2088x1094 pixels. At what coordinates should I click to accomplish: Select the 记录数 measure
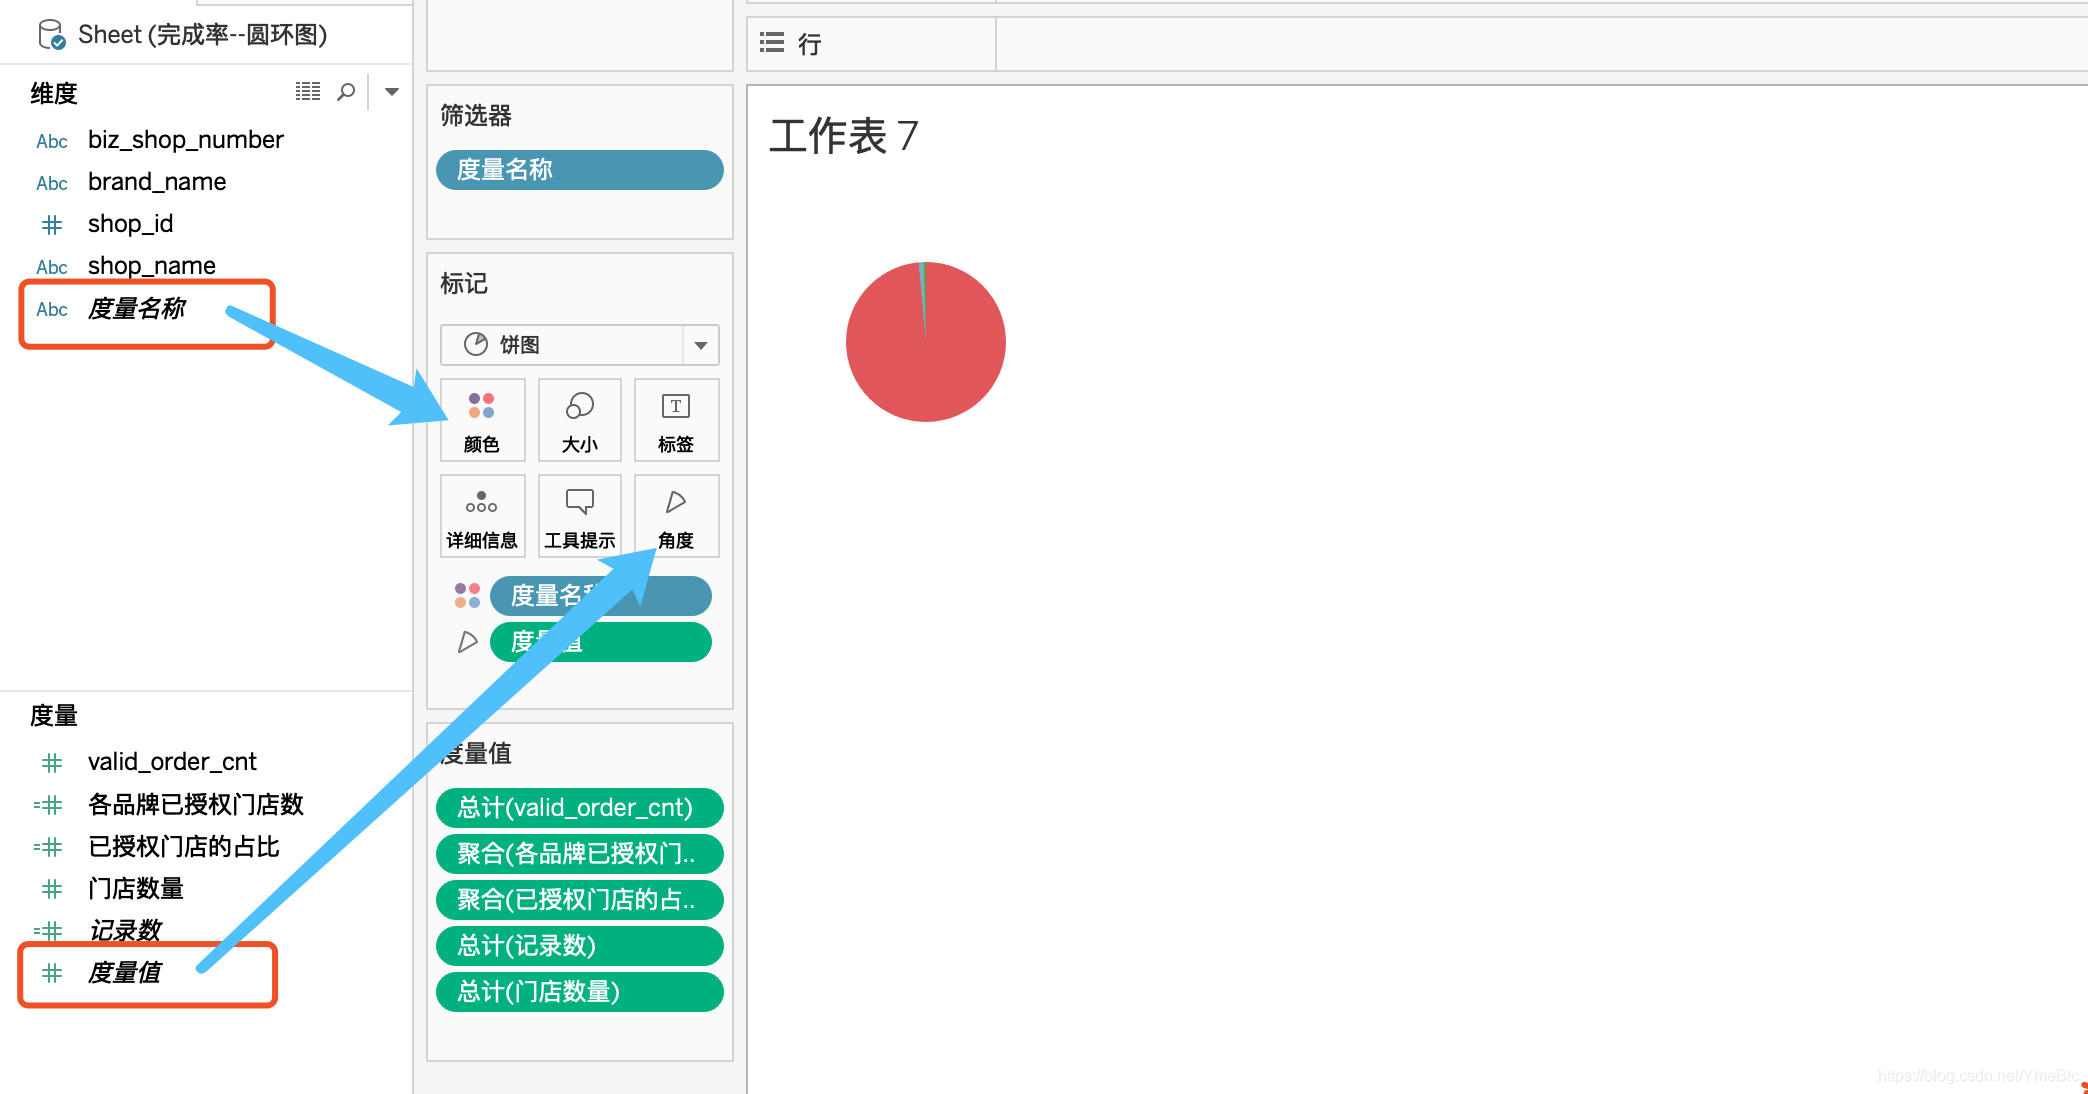click(125, 931)
